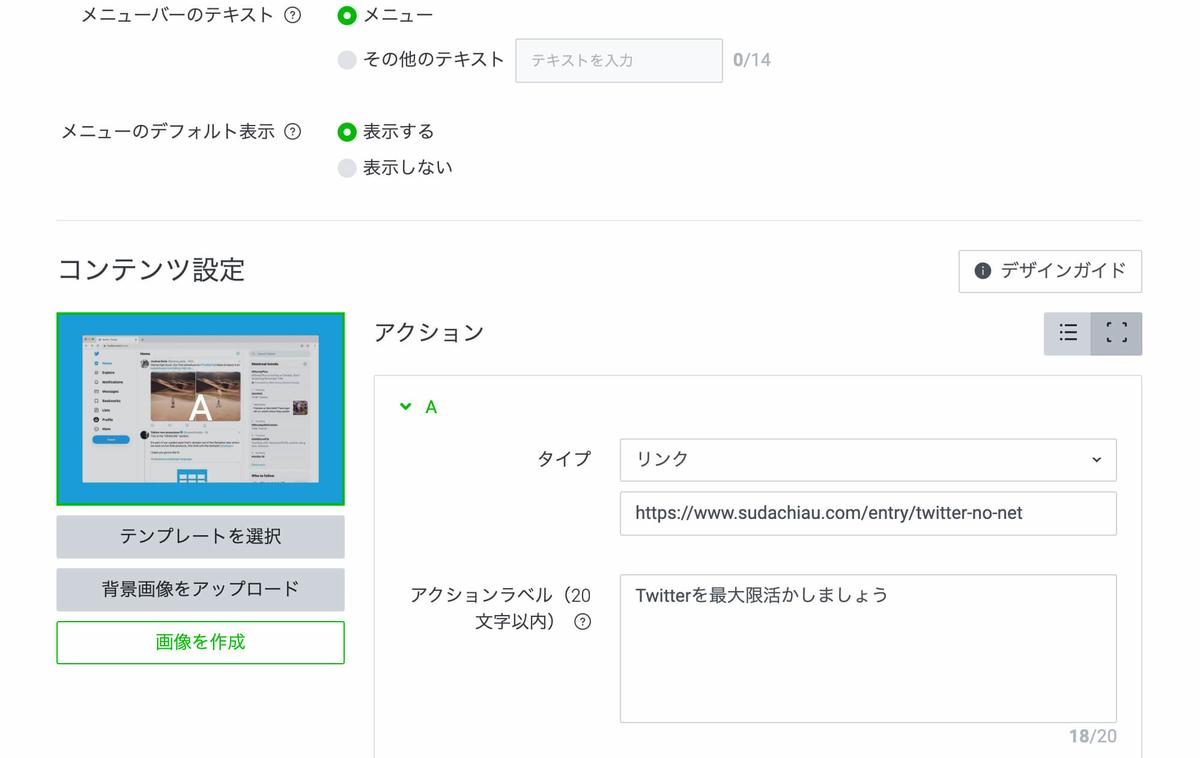
Task: Click the rich menu preview image area A
Action: 200,409
